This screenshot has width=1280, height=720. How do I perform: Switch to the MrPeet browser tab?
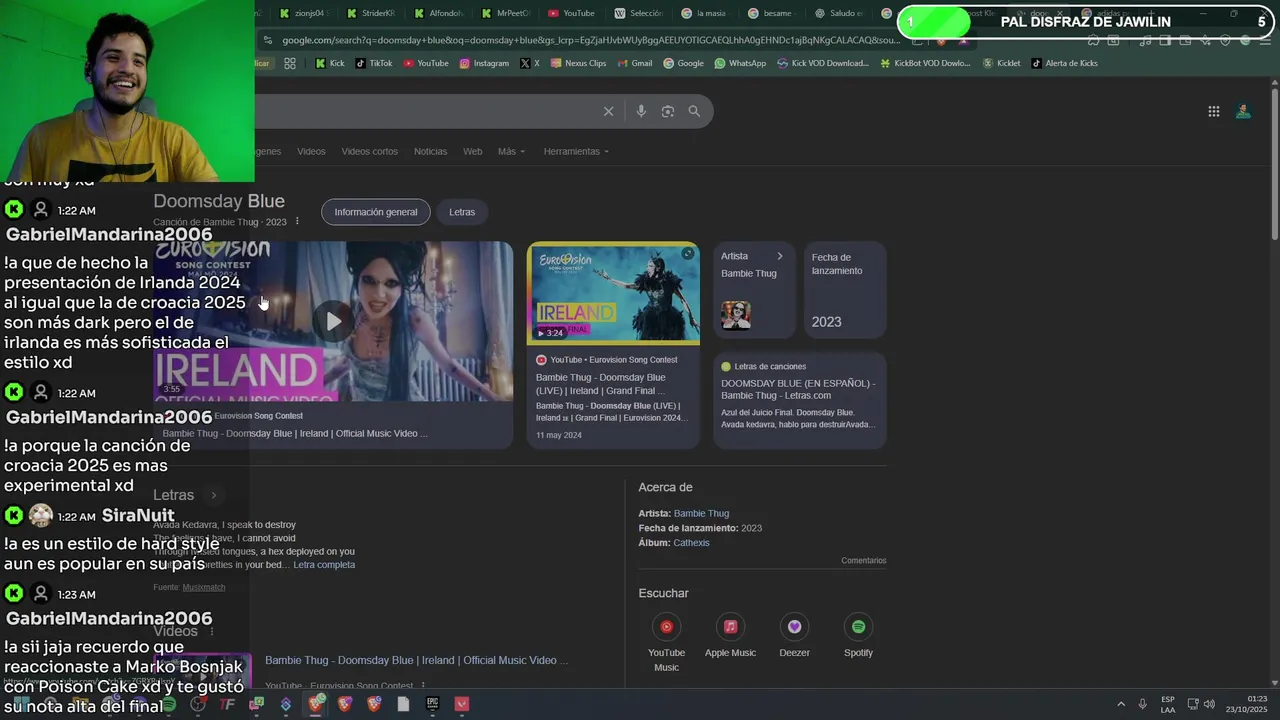click(505, 13)
